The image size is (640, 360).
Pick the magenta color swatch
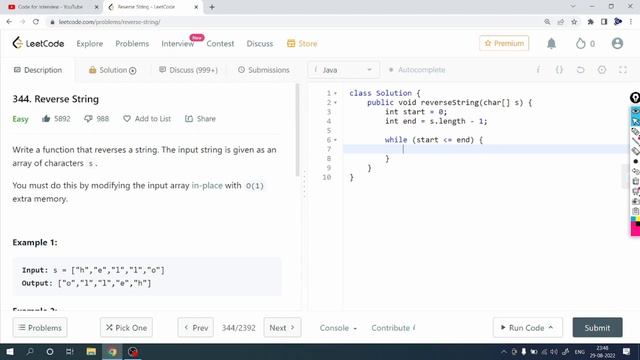635,229
